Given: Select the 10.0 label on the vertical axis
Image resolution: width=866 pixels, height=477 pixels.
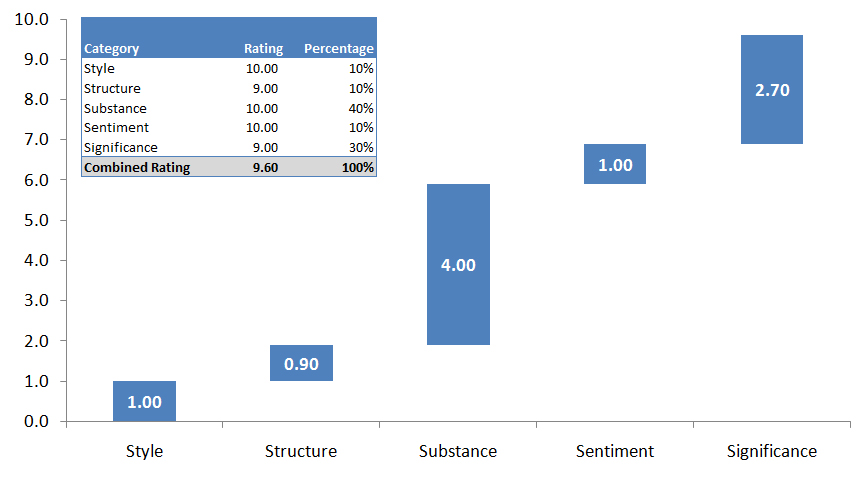Looking at the screenshot, I should [x=34, y=19].
